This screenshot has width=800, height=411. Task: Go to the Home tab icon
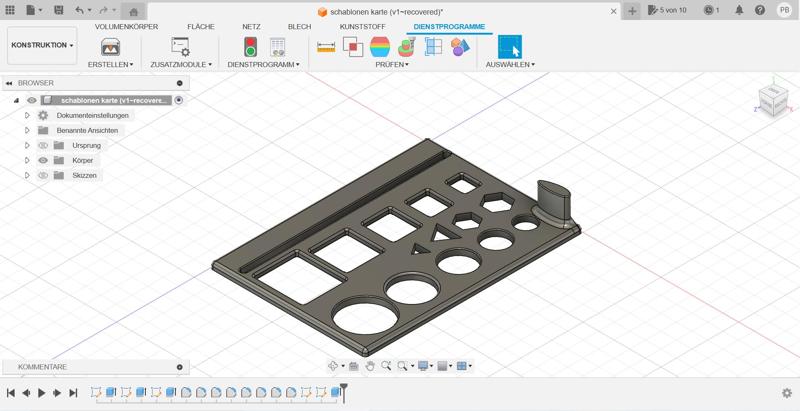(x=134, y=11)
